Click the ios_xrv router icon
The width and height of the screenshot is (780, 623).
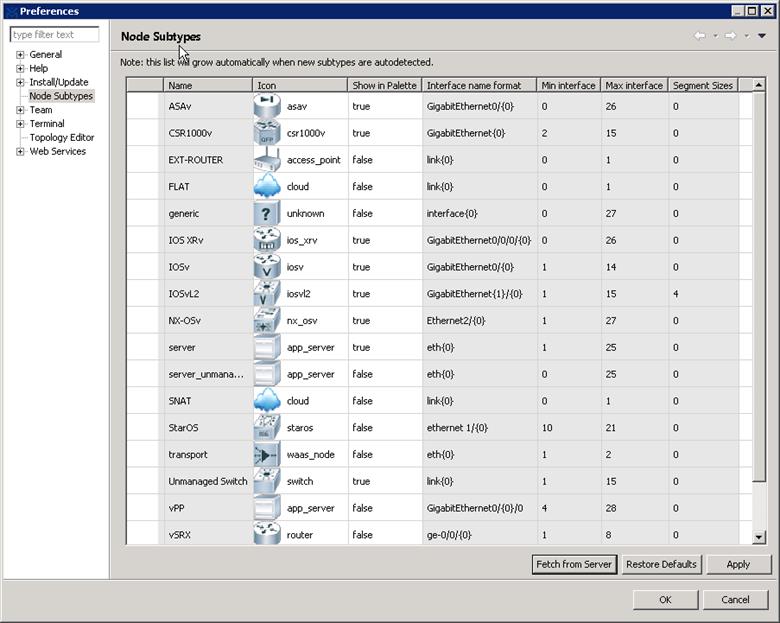[x=267, y=240]
